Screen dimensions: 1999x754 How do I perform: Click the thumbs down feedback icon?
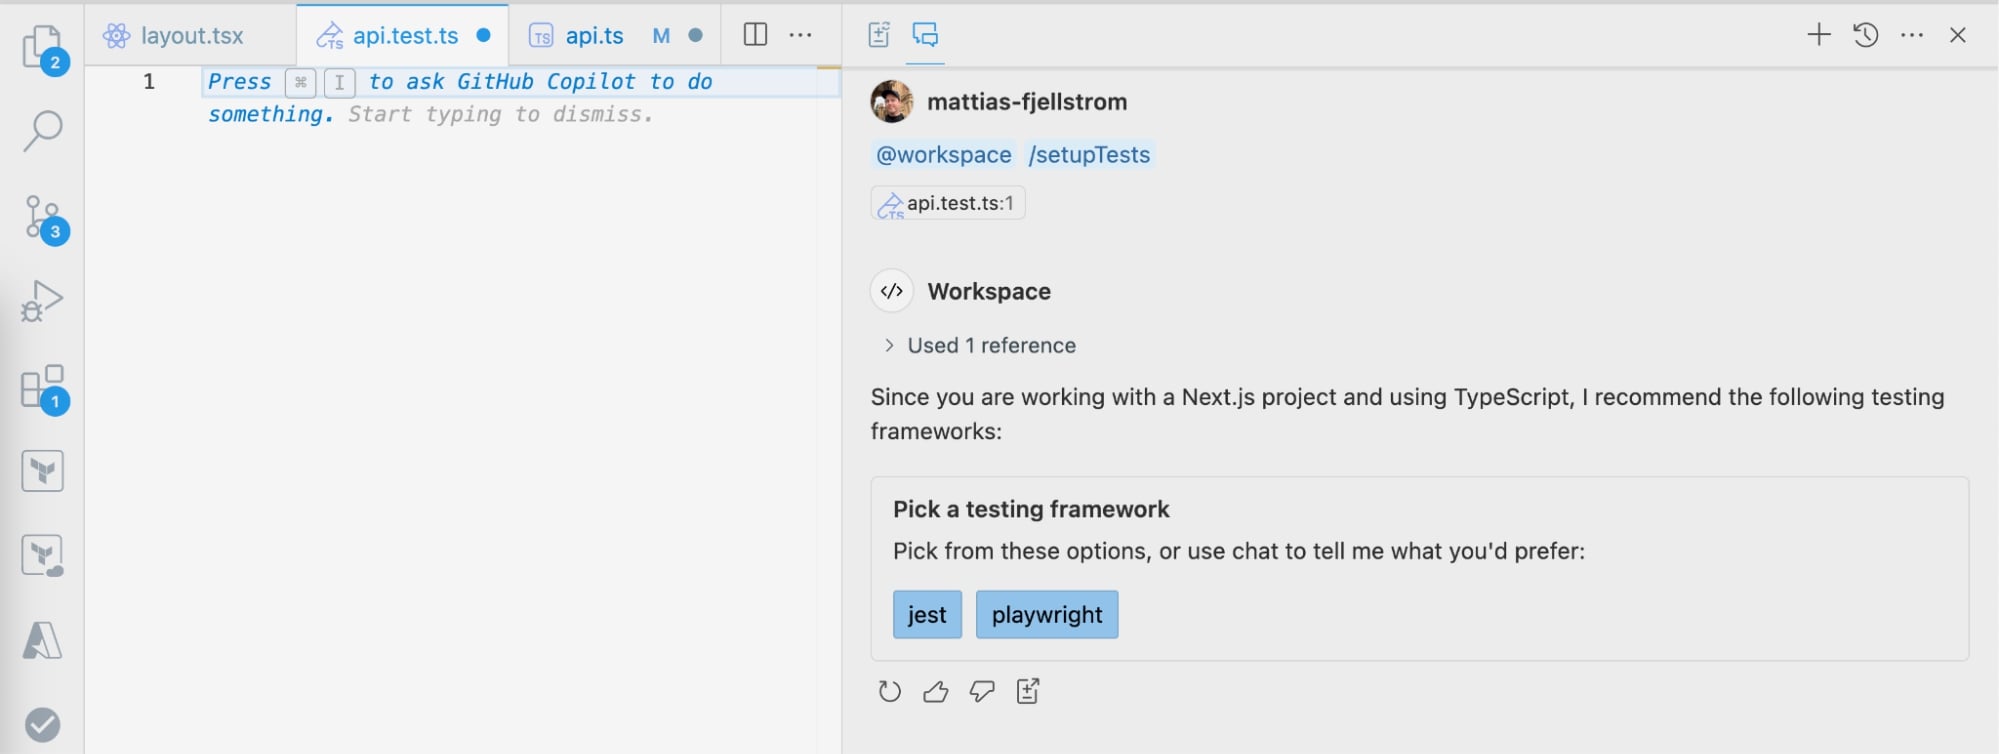[982, 692]
